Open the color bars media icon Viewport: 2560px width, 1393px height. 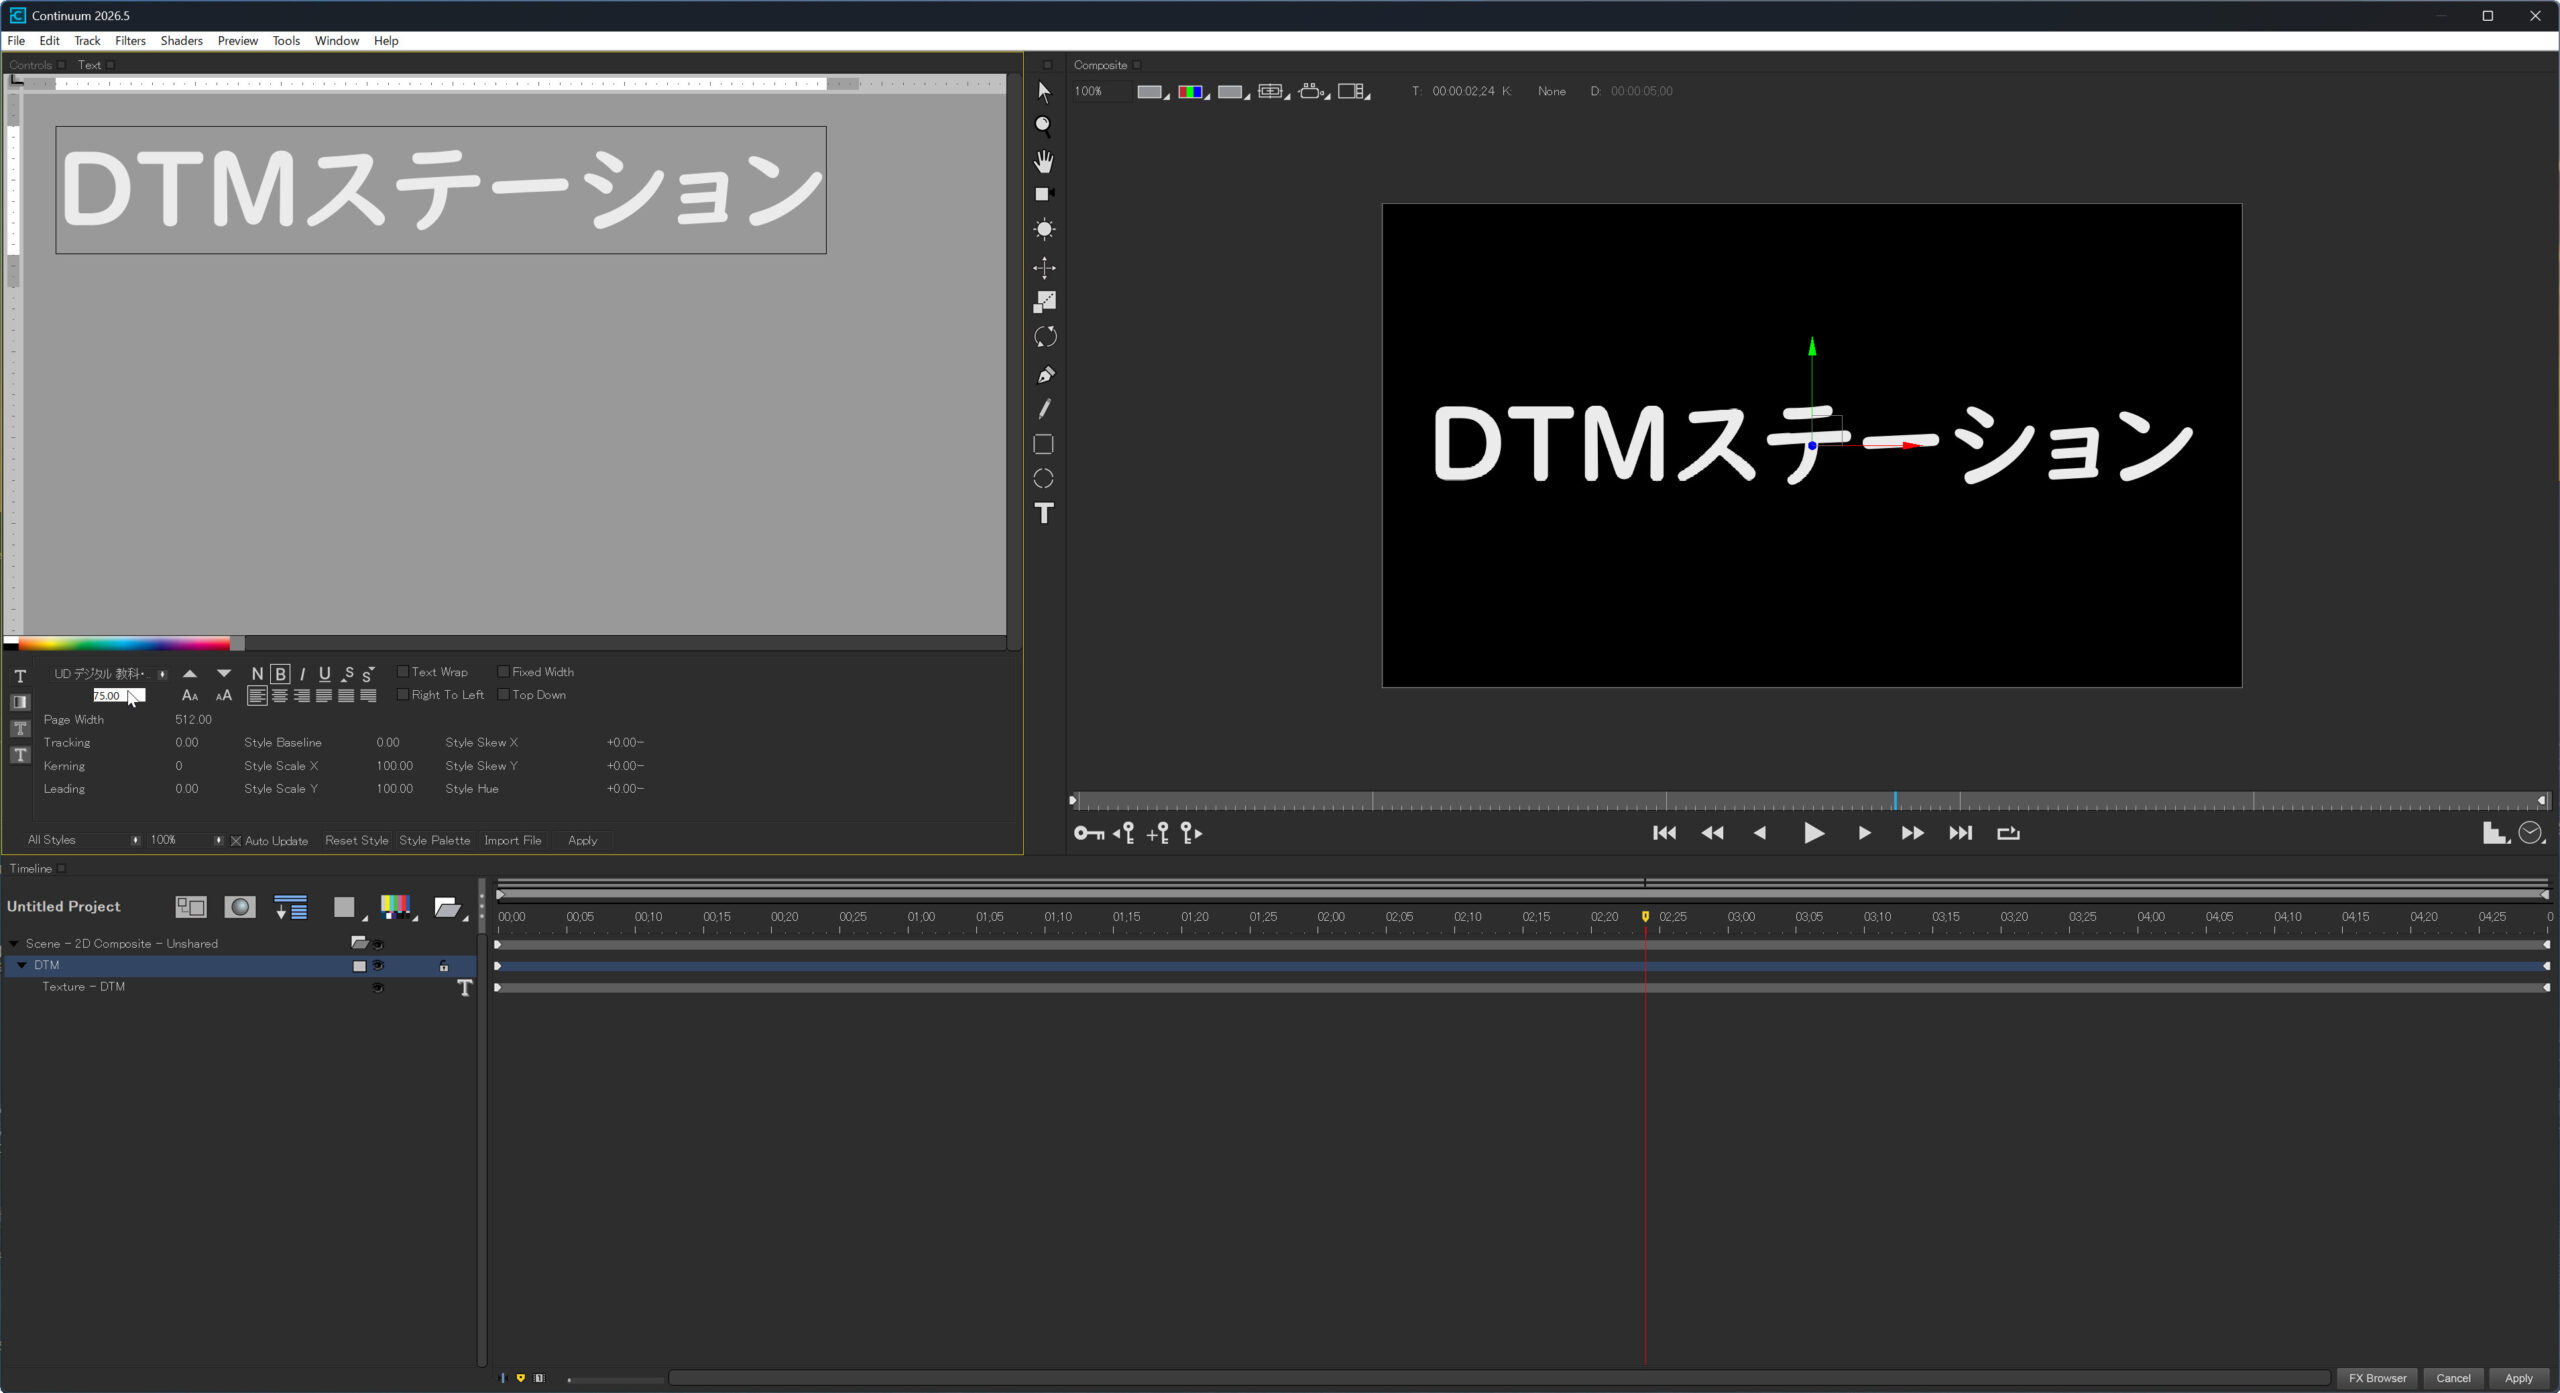click(x=398, y=907)
